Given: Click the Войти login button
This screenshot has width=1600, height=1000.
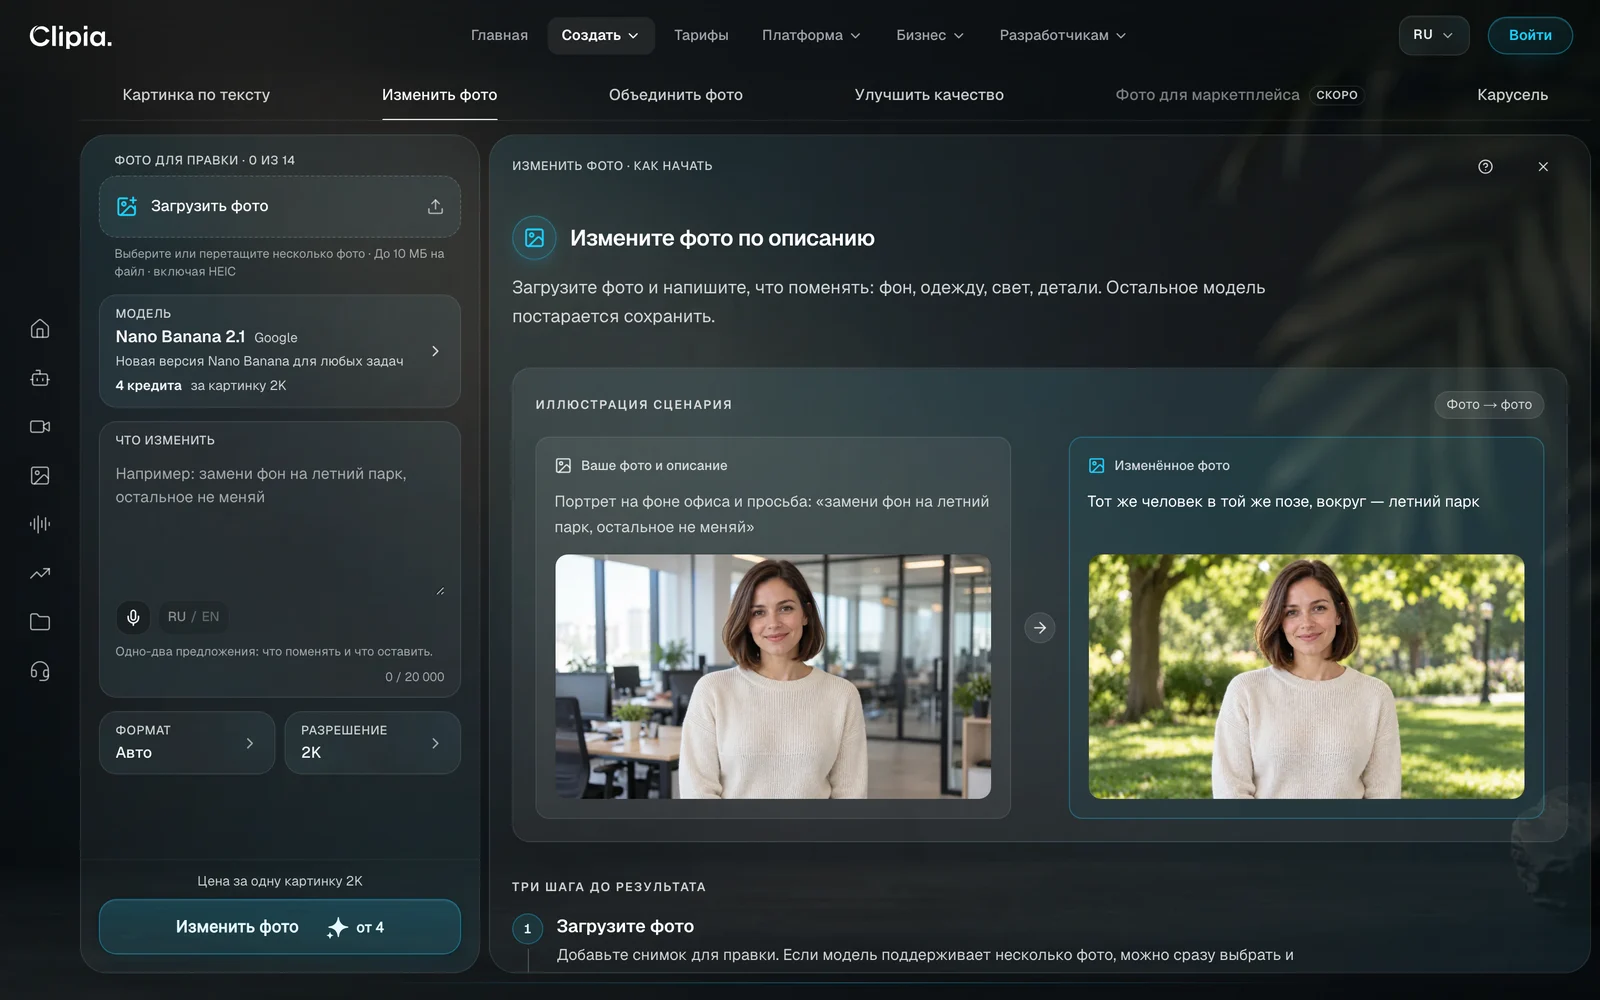Looking at the screenshot, I should coord(1530,35).
